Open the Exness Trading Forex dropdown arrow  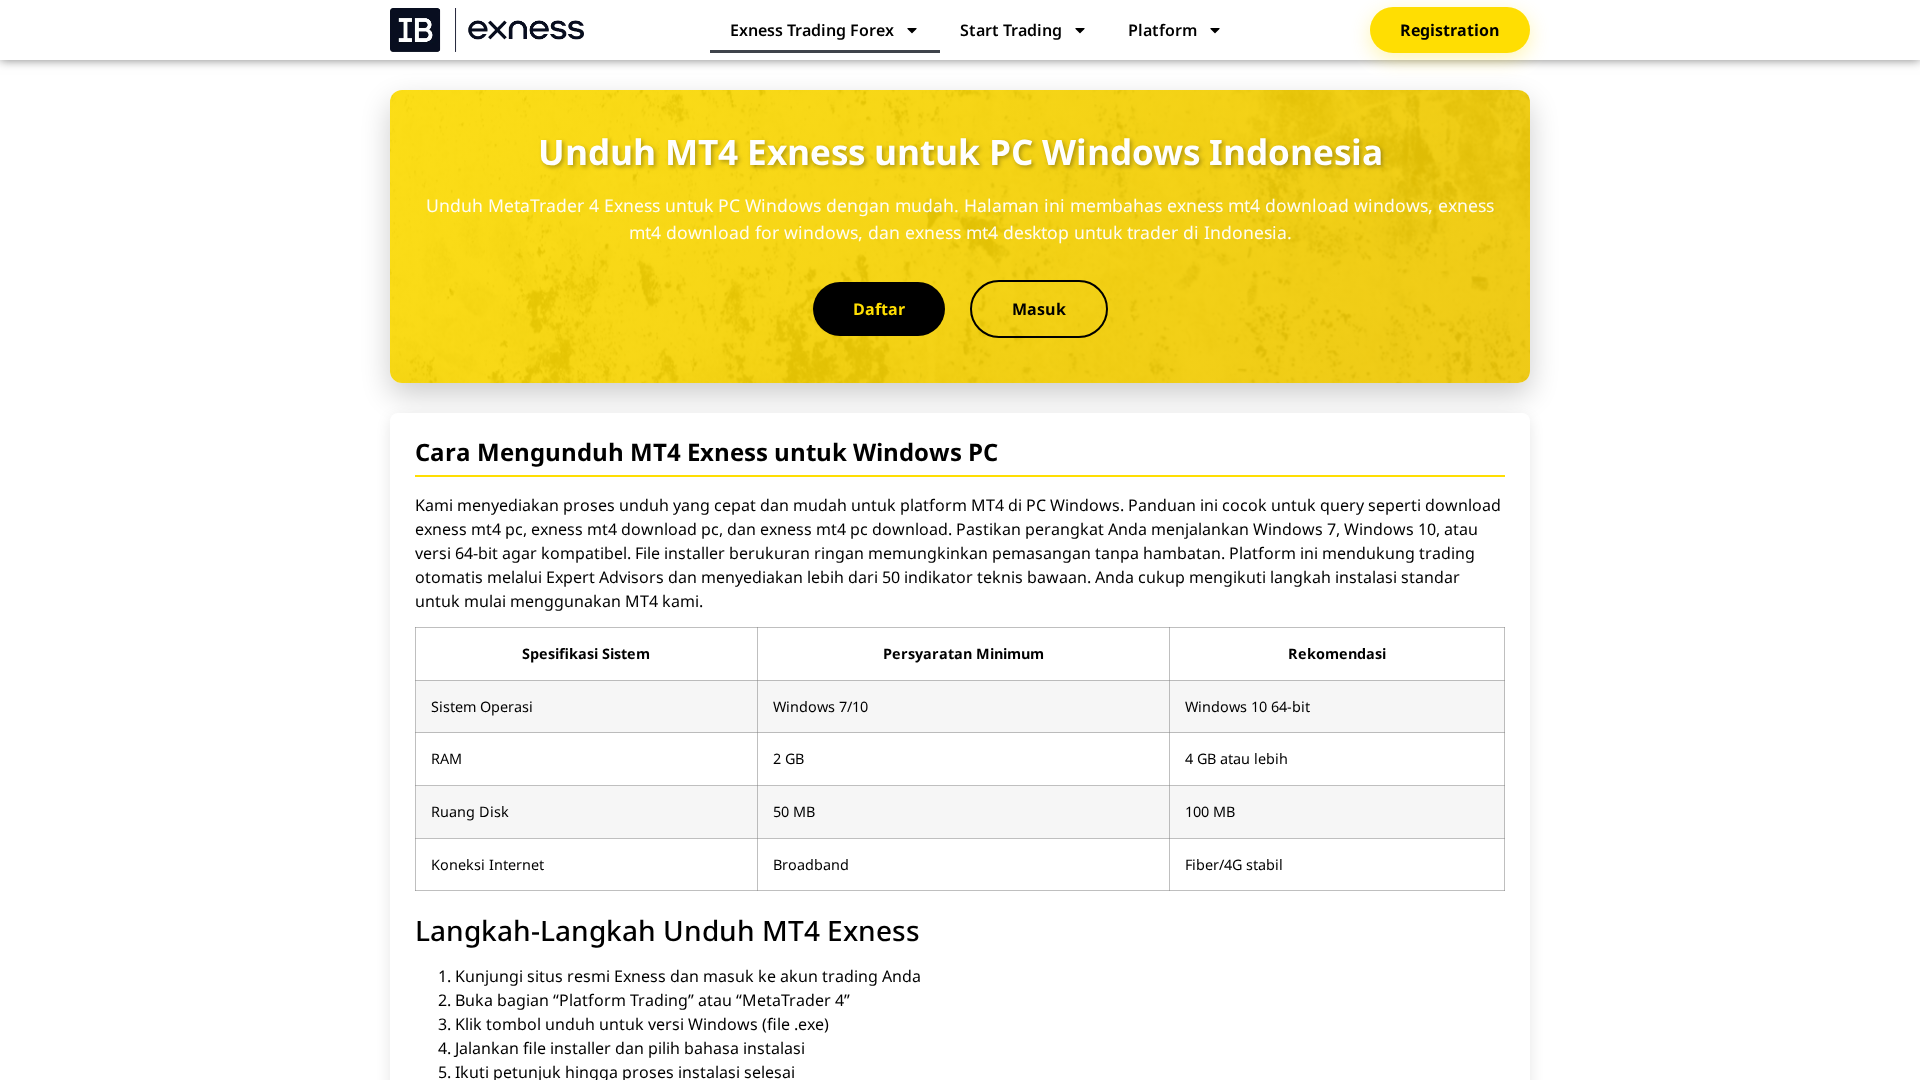pyautogui.click(x=911, y=30)
